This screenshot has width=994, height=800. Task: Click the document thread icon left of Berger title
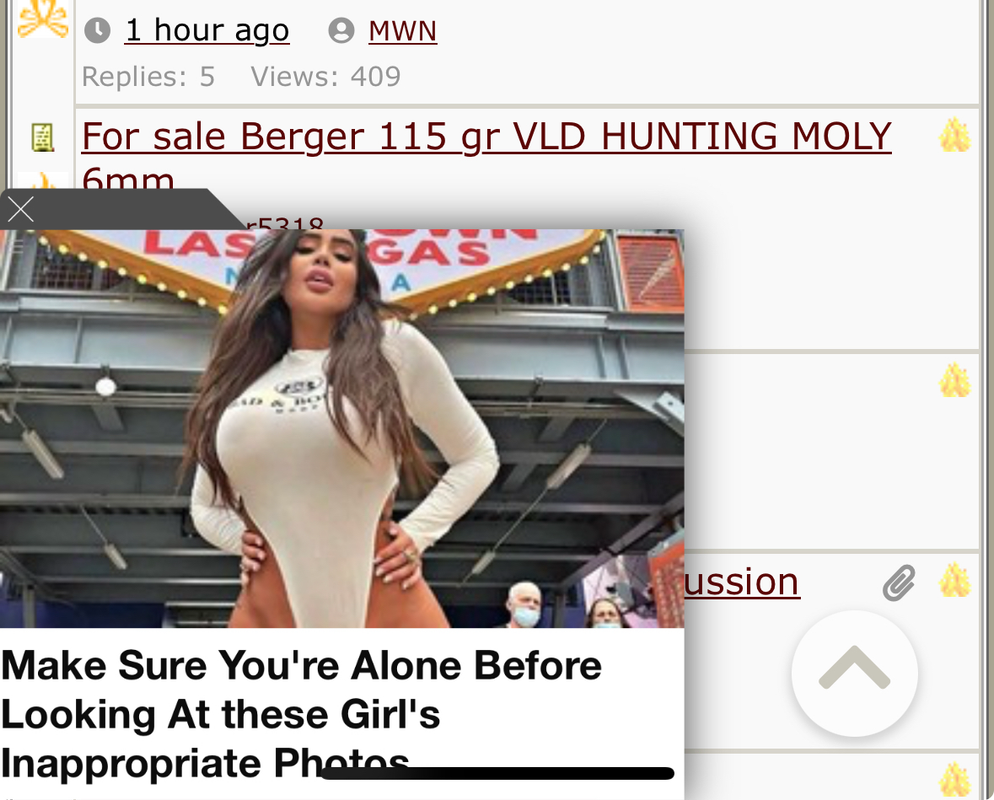click(42, 138)
